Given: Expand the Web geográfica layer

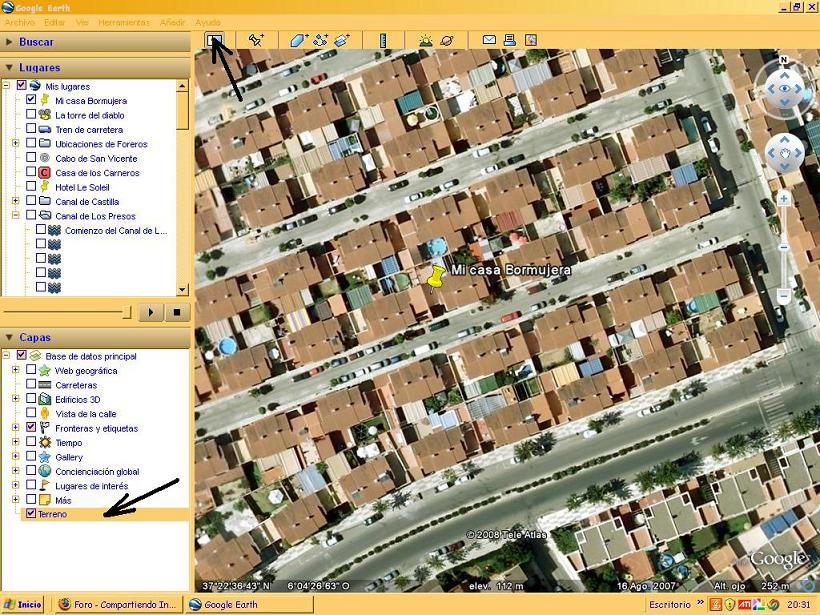Looking at the screenshot, I should 16,370.
